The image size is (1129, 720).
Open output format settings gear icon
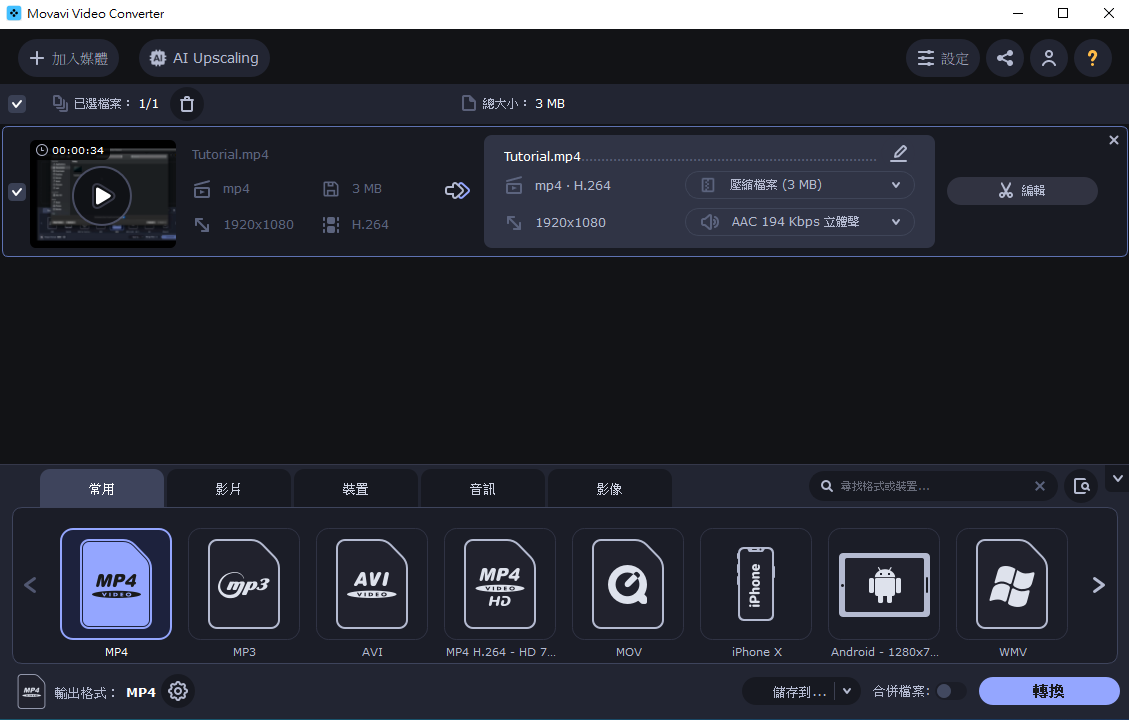(x=178, y=691)
